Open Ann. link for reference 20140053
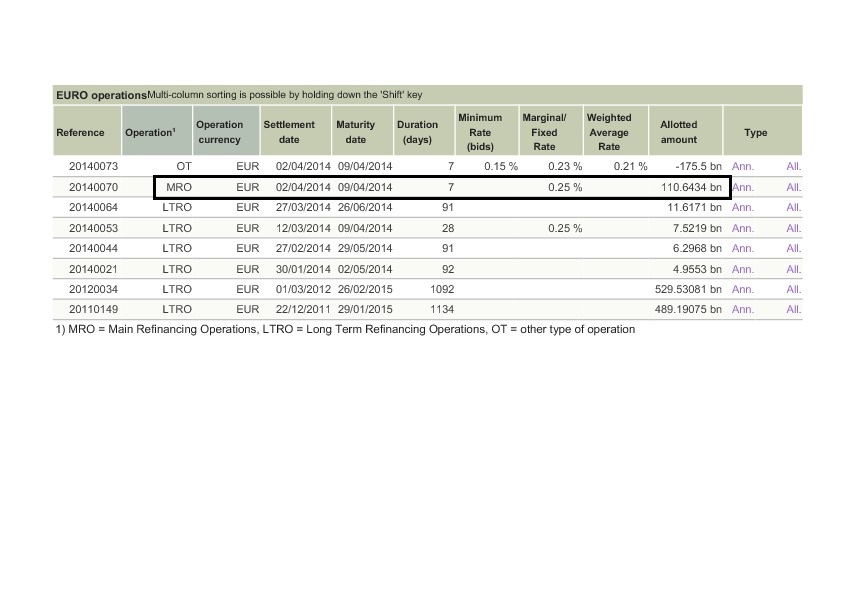Image resolution: width=842 pixels, height=595 pixels. point(743,228)
